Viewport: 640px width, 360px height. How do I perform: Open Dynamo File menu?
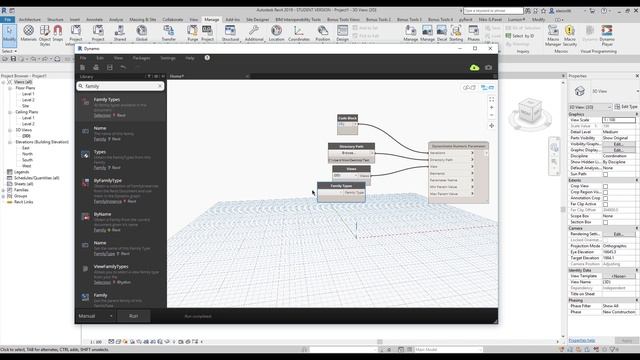point(83,58)
